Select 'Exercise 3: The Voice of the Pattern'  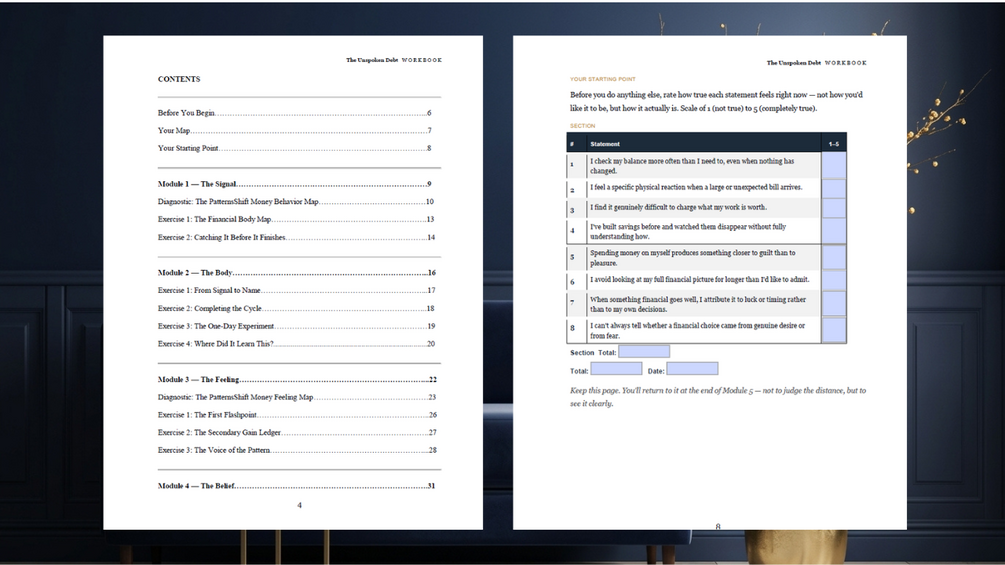297,450
